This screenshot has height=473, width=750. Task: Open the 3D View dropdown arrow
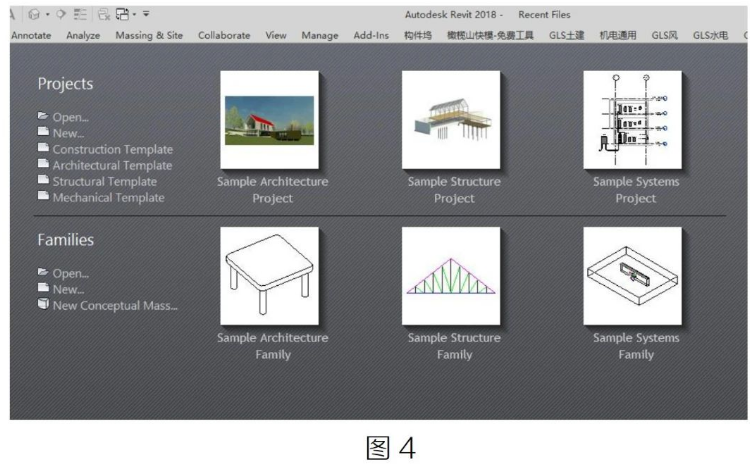click(48, 14)
